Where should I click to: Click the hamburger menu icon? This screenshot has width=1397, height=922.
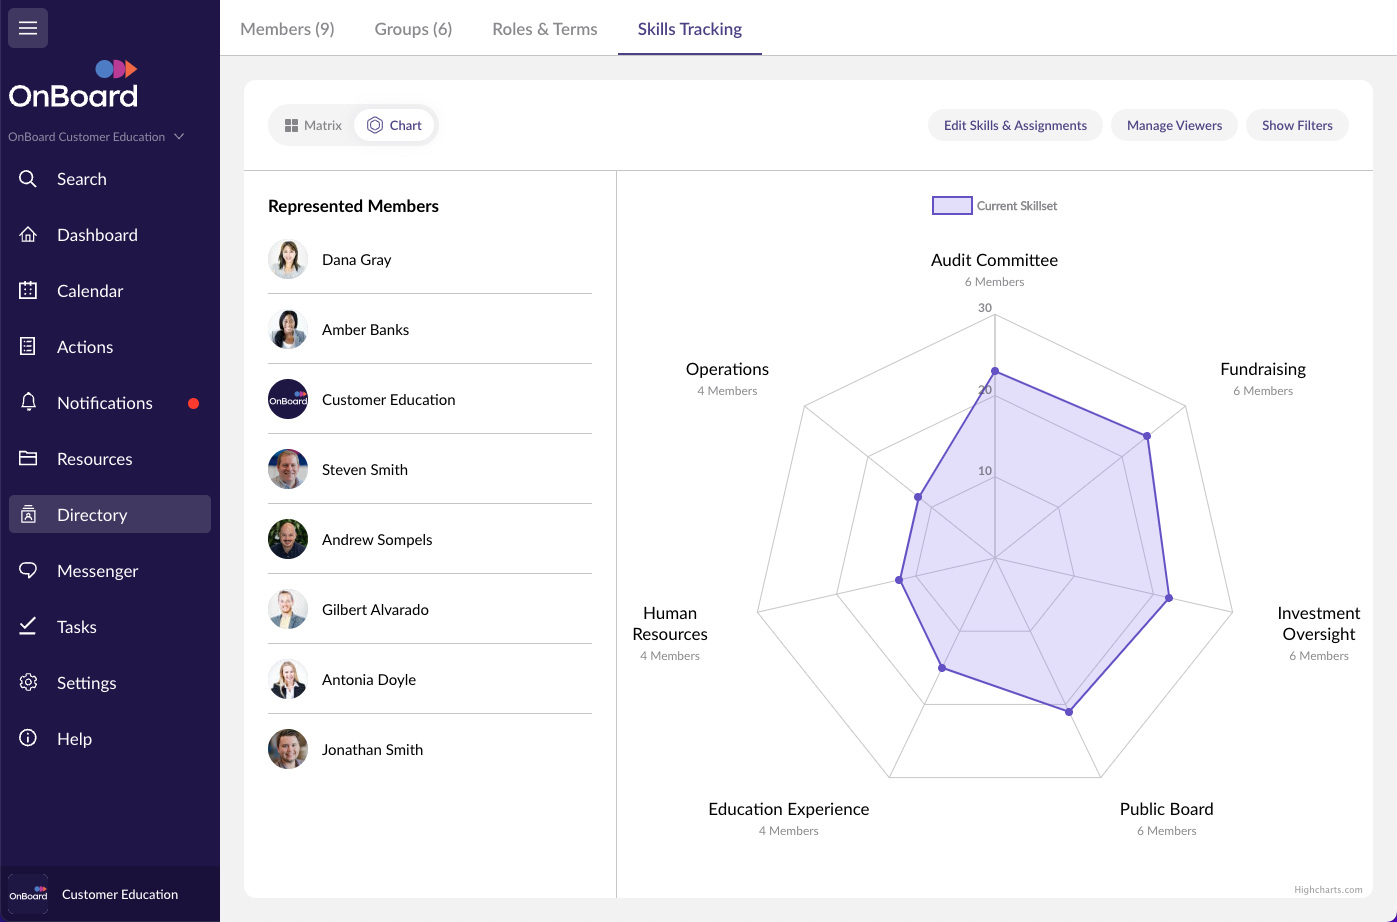click(x=28, y=28)
